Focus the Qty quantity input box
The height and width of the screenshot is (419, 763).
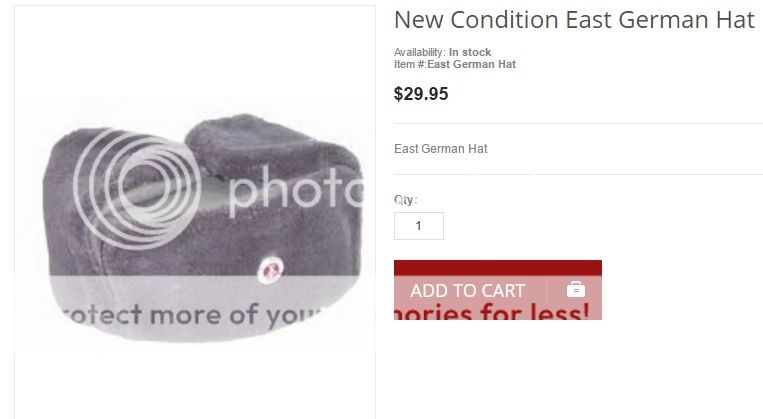[418, 226]
